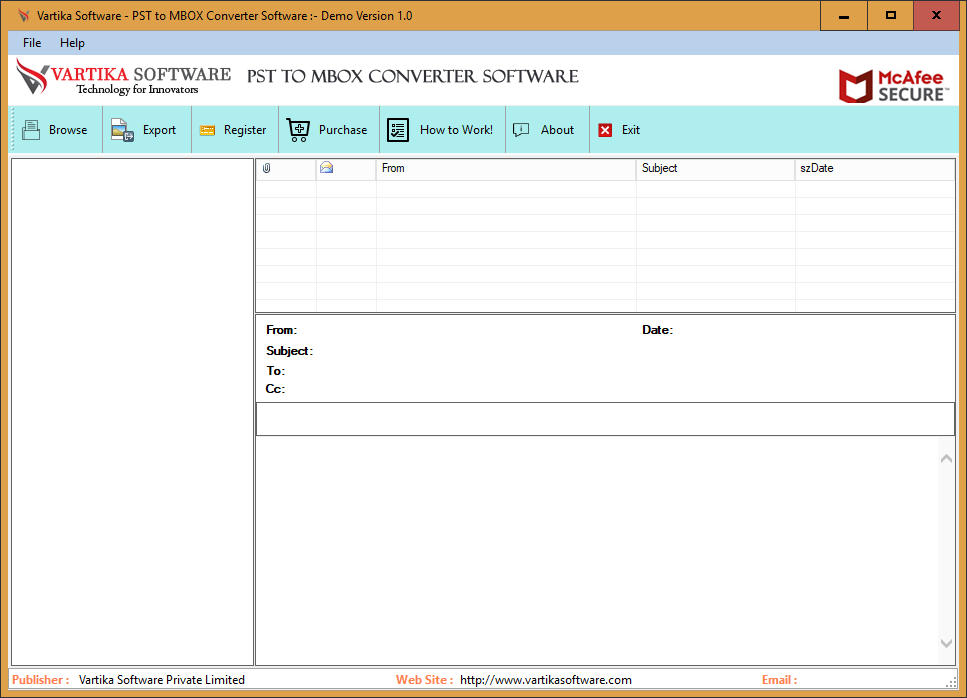The width and height of the screenshot is (967, 698).
Task: Click the 'From:' label in preview header
Action: click(x=281, y=330)
